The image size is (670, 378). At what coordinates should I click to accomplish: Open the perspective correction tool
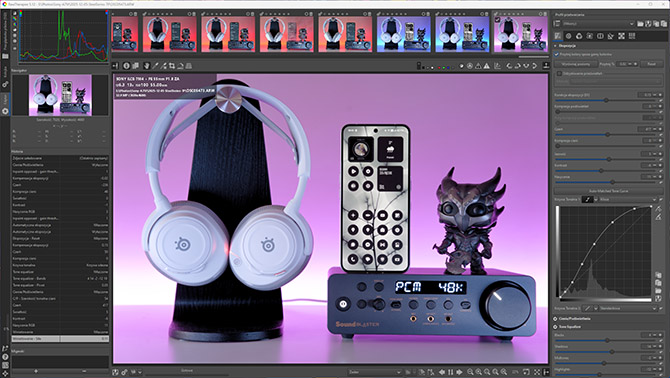188,66
